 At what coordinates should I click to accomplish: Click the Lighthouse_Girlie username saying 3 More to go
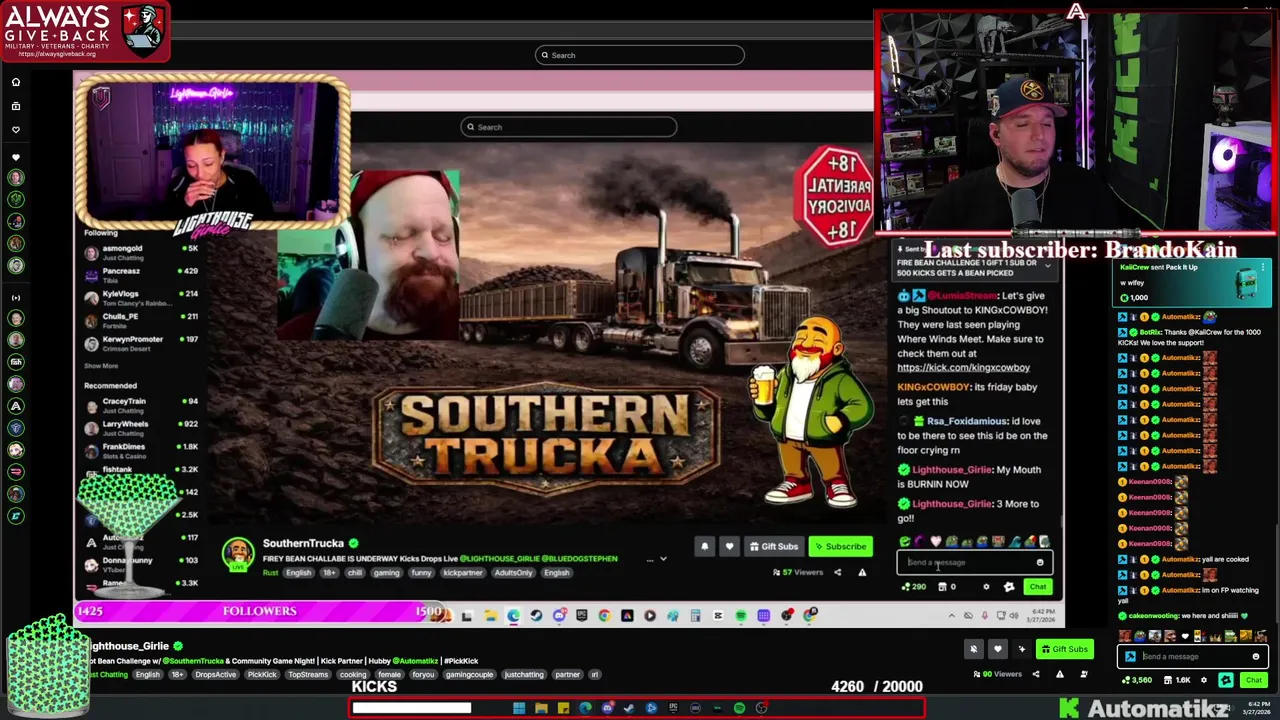point(952,504)
